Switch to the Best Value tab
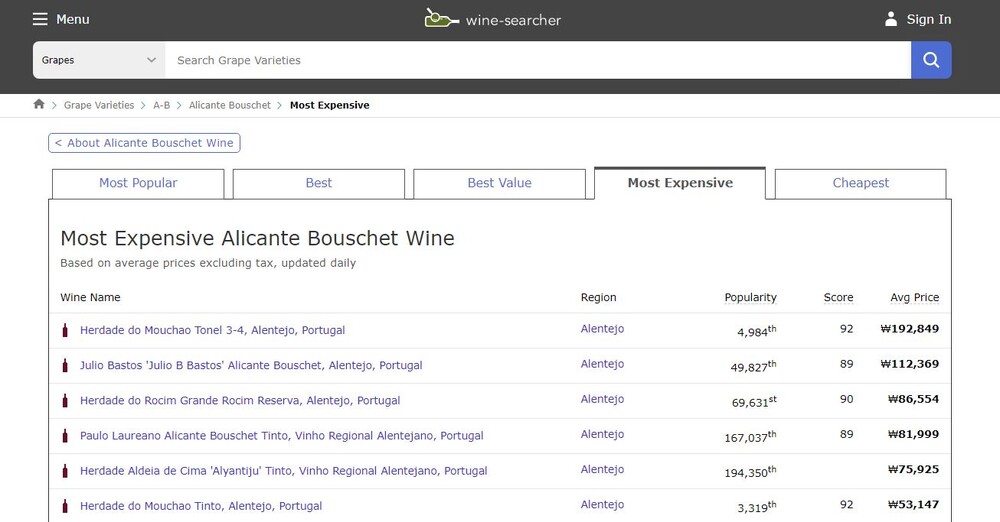 (x=499, y=183)
